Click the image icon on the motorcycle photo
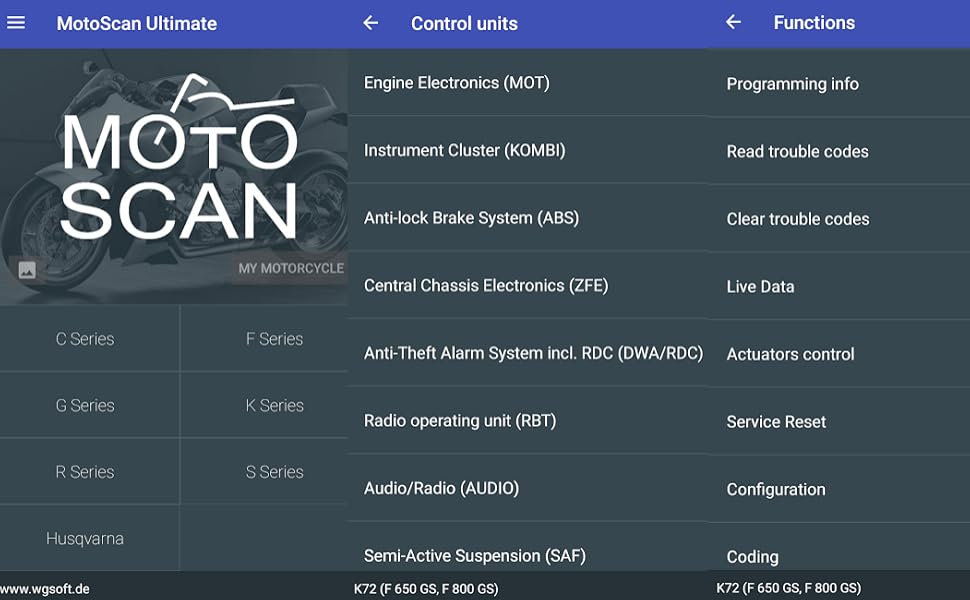The width and height of the screenshot is (970, 600). [x=26, y=271]
